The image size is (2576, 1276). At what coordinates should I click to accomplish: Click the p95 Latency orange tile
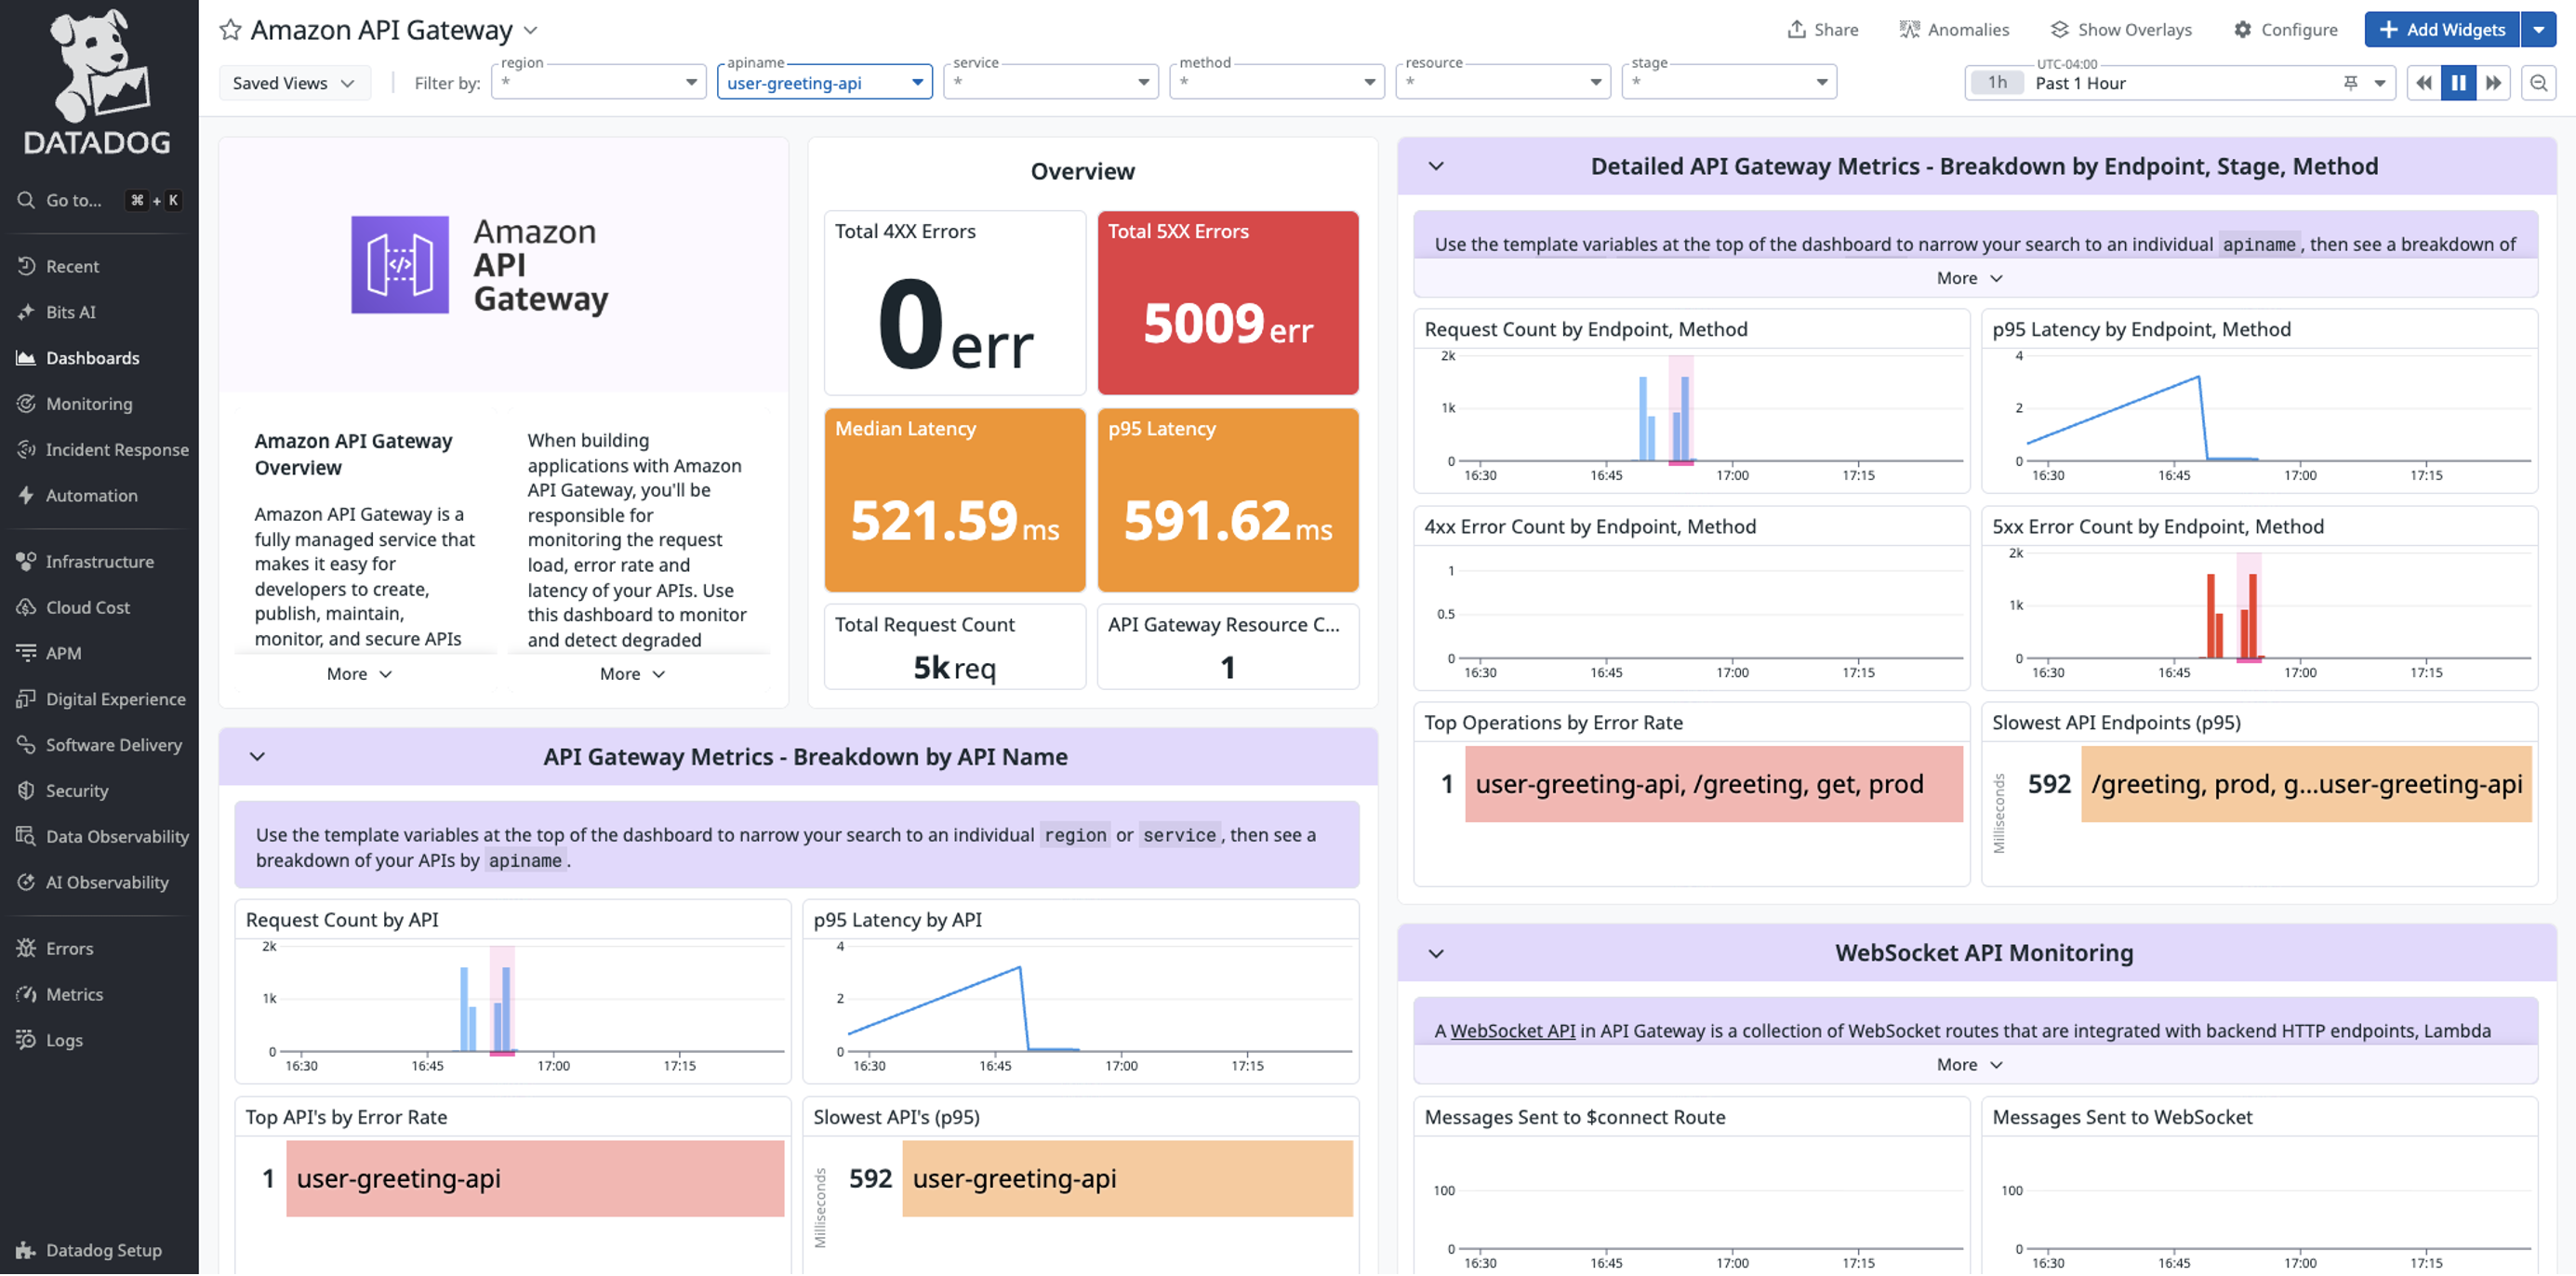1228,500
